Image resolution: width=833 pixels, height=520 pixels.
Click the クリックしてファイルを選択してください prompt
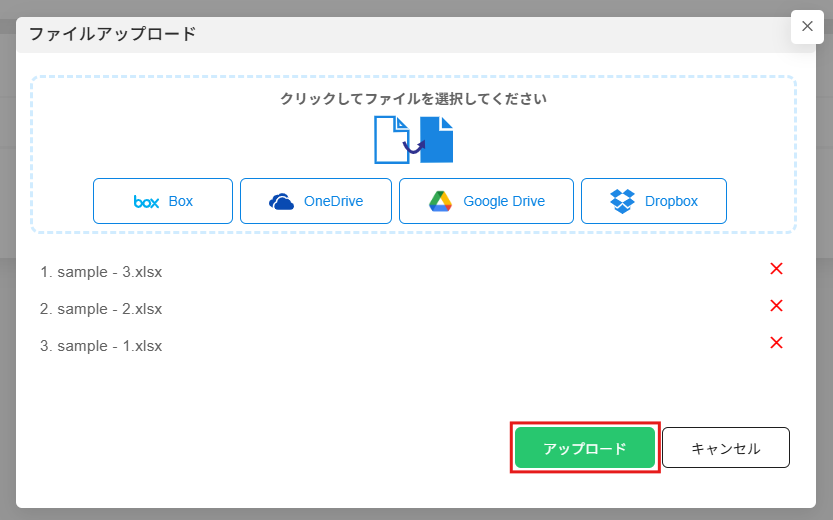click(413, 99)
